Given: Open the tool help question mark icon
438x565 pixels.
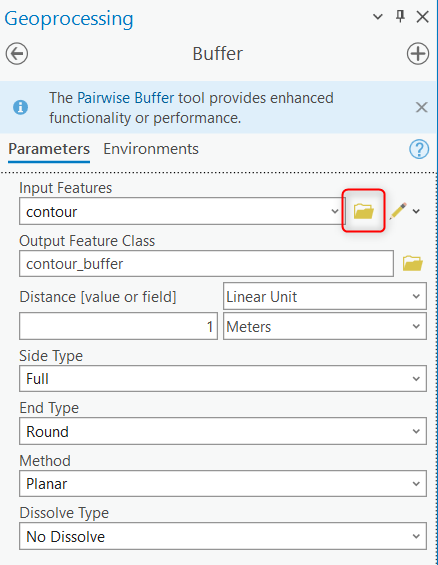Looking at the screenshot, I should [419, 149].
